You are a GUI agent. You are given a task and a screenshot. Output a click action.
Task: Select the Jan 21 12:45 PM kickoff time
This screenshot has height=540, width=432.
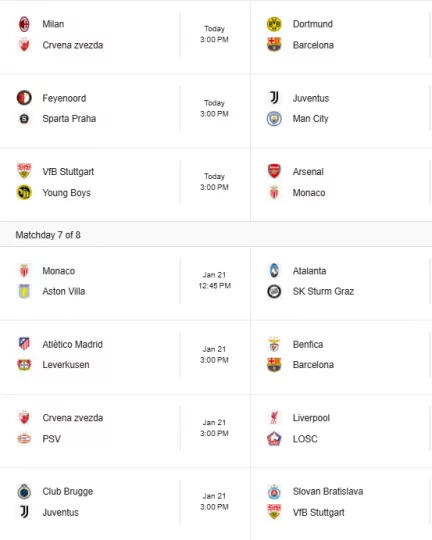click(214, 280)
